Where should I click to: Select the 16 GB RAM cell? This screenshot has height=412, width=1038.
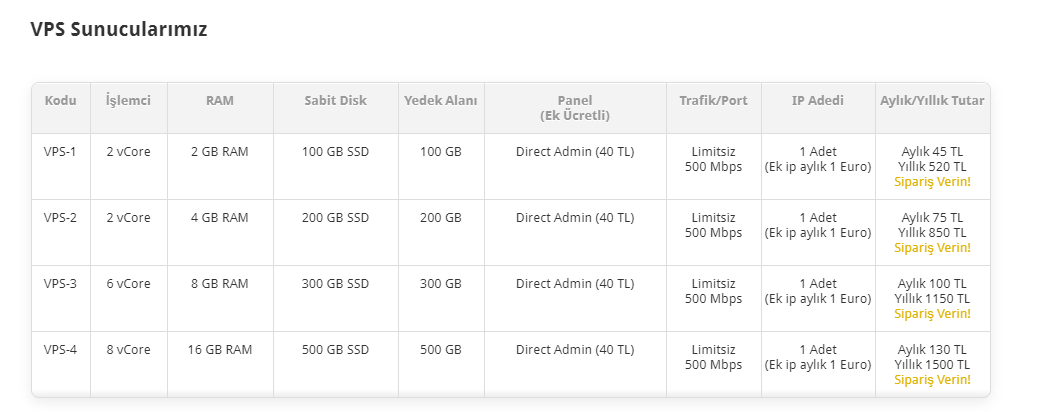click(219, 350)
